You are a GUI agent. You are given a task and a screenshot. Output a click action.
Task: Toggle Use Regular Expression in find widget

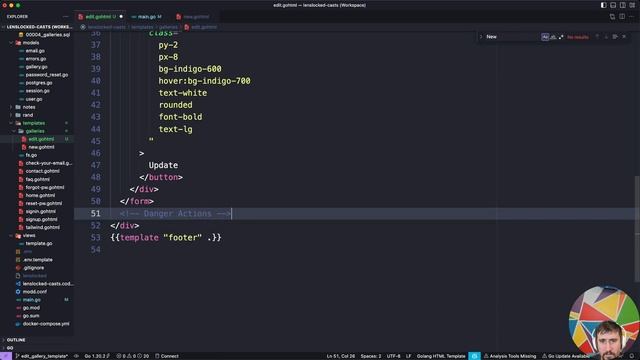click(x=561, y=37)
